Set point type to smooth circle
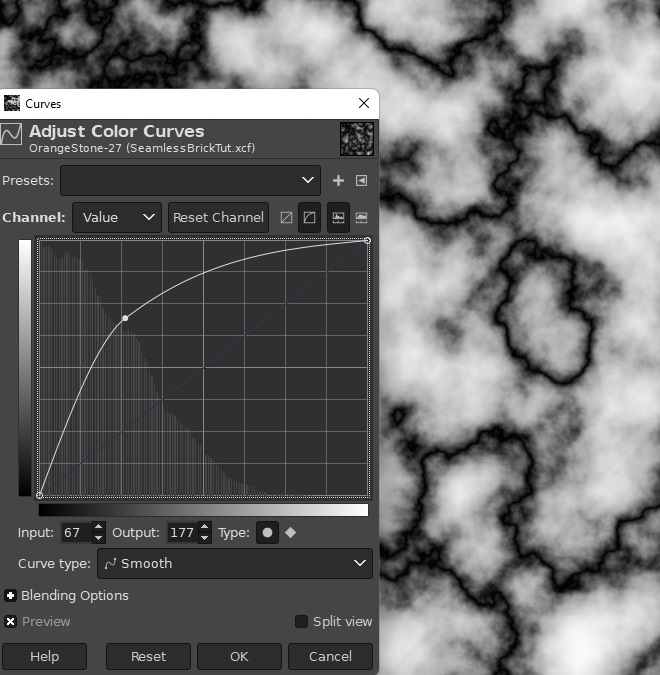Screen dimensions: 660x675 coord(267,533)
